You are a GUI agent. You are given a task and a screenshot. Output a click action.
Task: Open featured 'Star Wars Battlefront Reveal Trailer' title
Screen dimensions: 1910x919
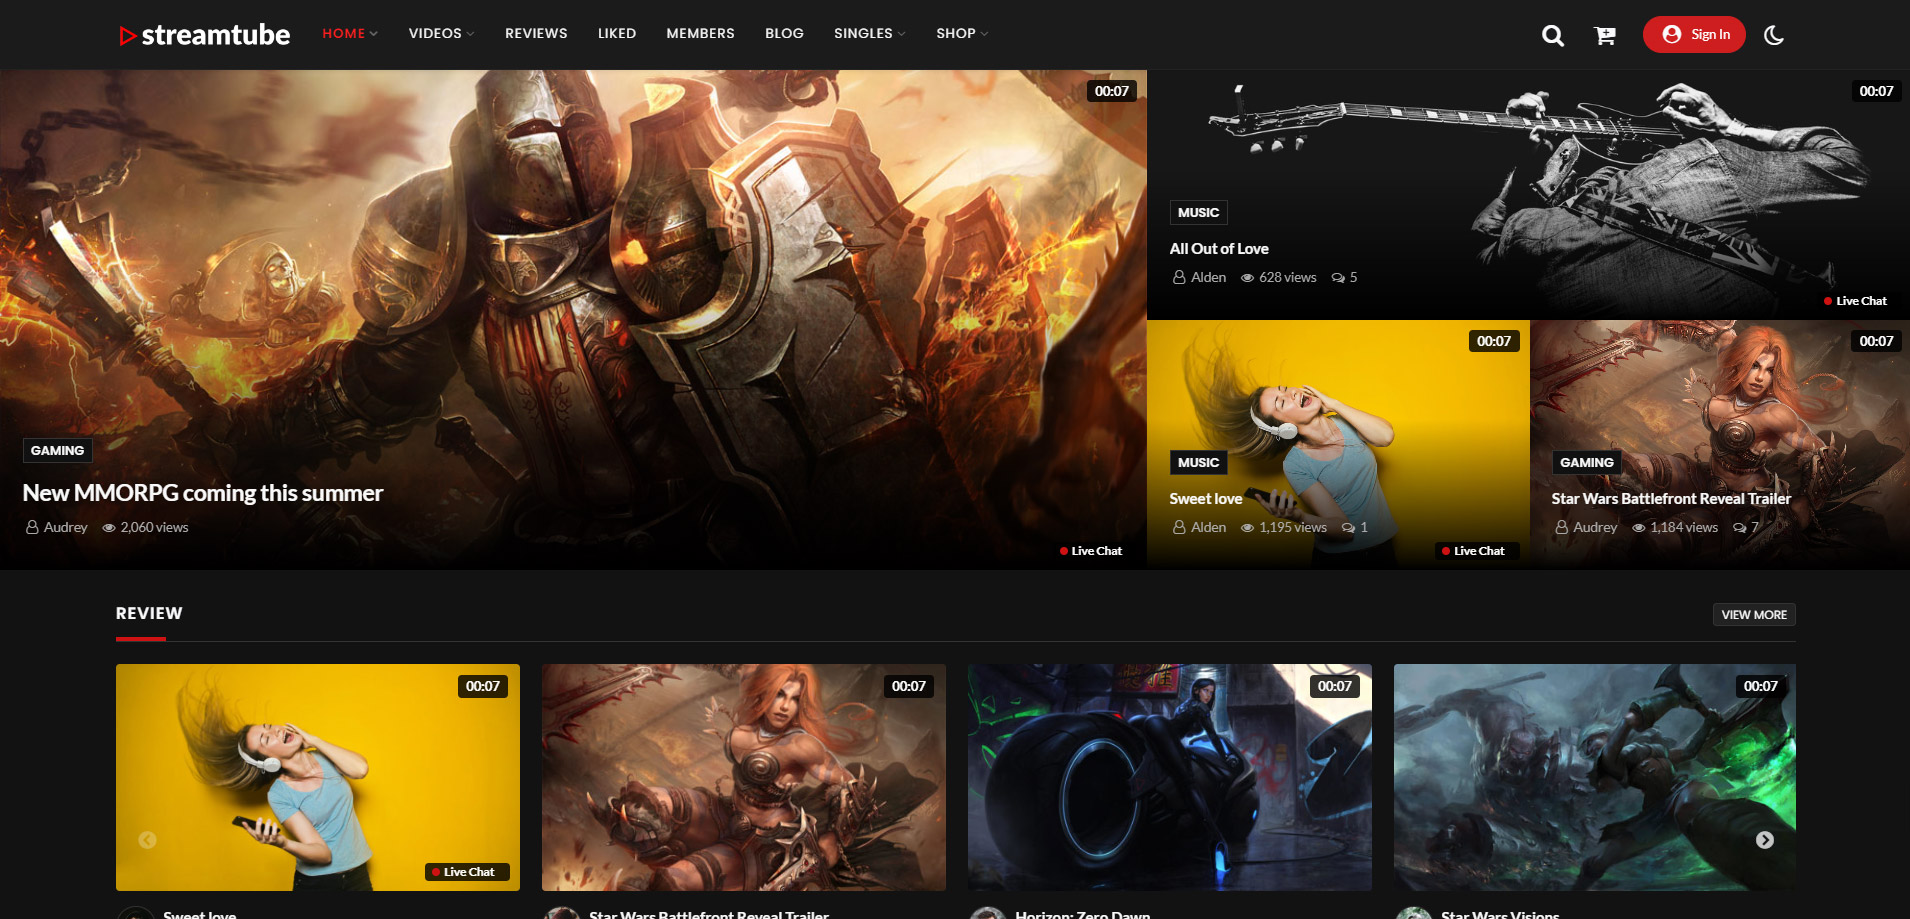[1671, 499]
